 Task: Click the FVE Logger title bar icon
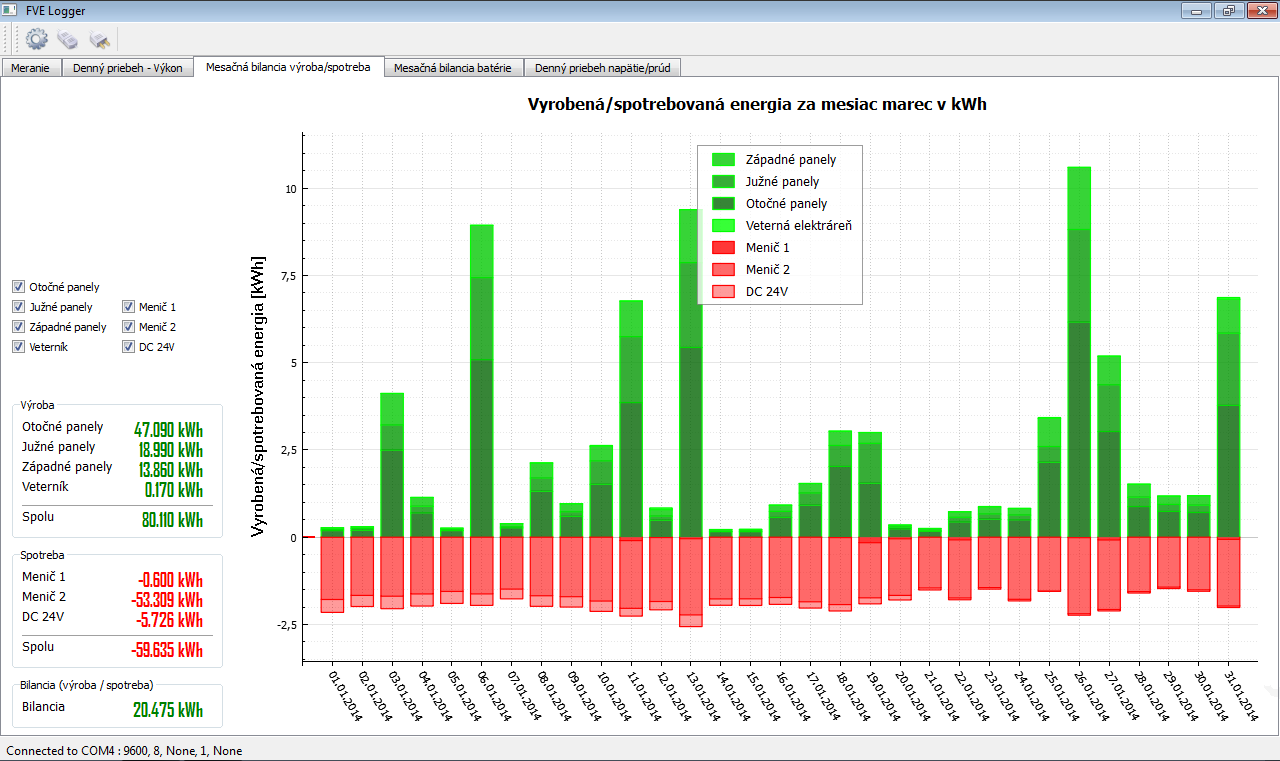[x=9, y=10]
